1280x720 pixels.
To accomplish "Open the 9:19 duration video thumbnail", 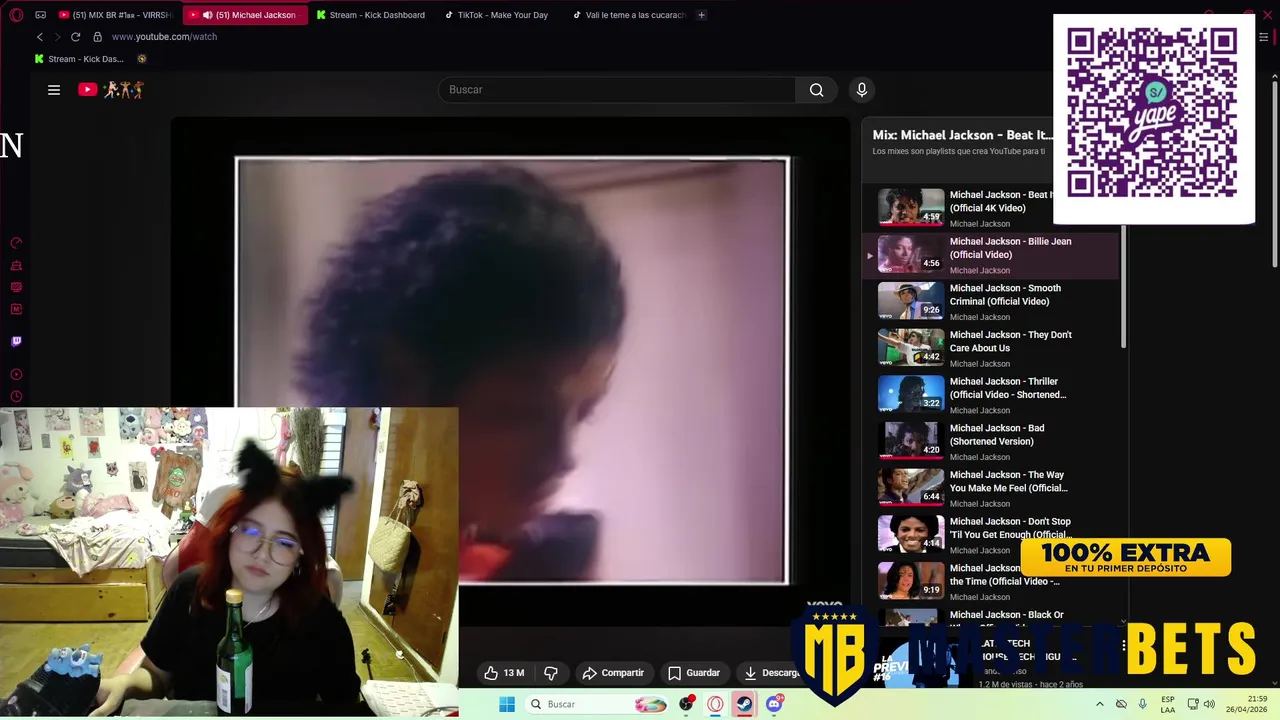I will (x=911, y=581).
